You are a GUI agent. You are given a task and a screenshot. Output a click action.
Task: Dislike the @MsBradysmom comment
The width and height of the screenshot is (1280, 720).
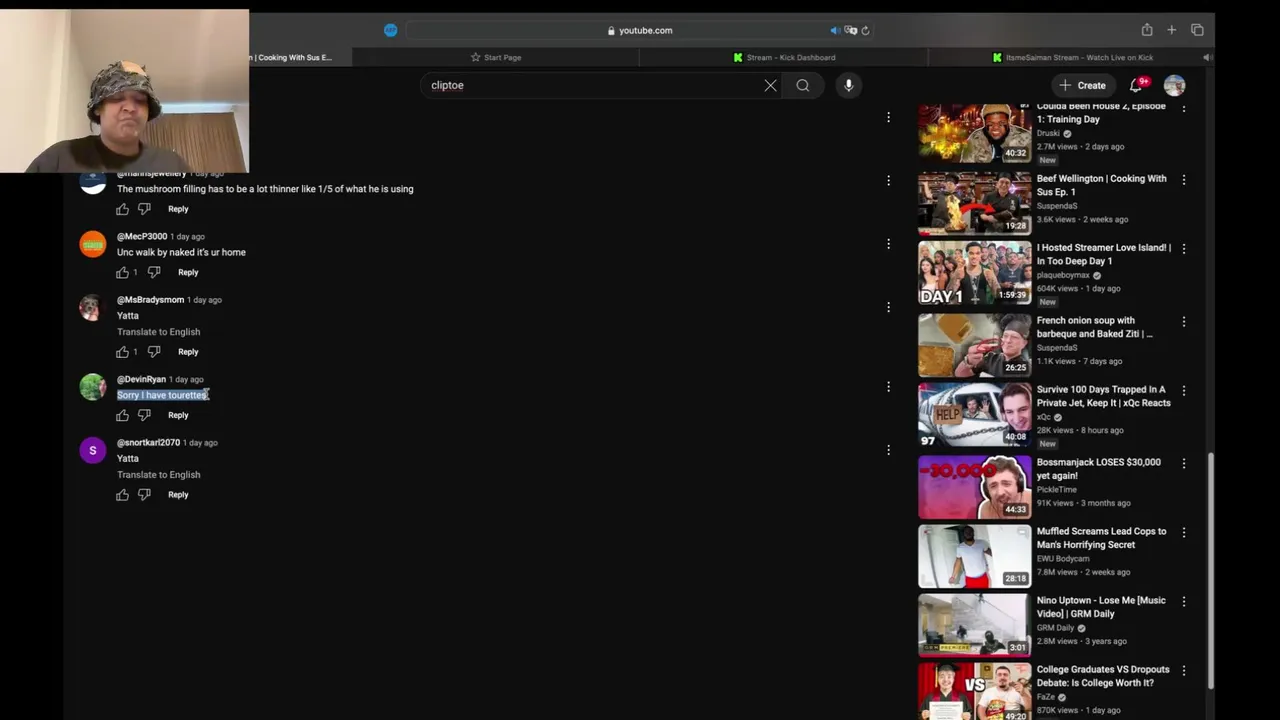click(154, 352)
